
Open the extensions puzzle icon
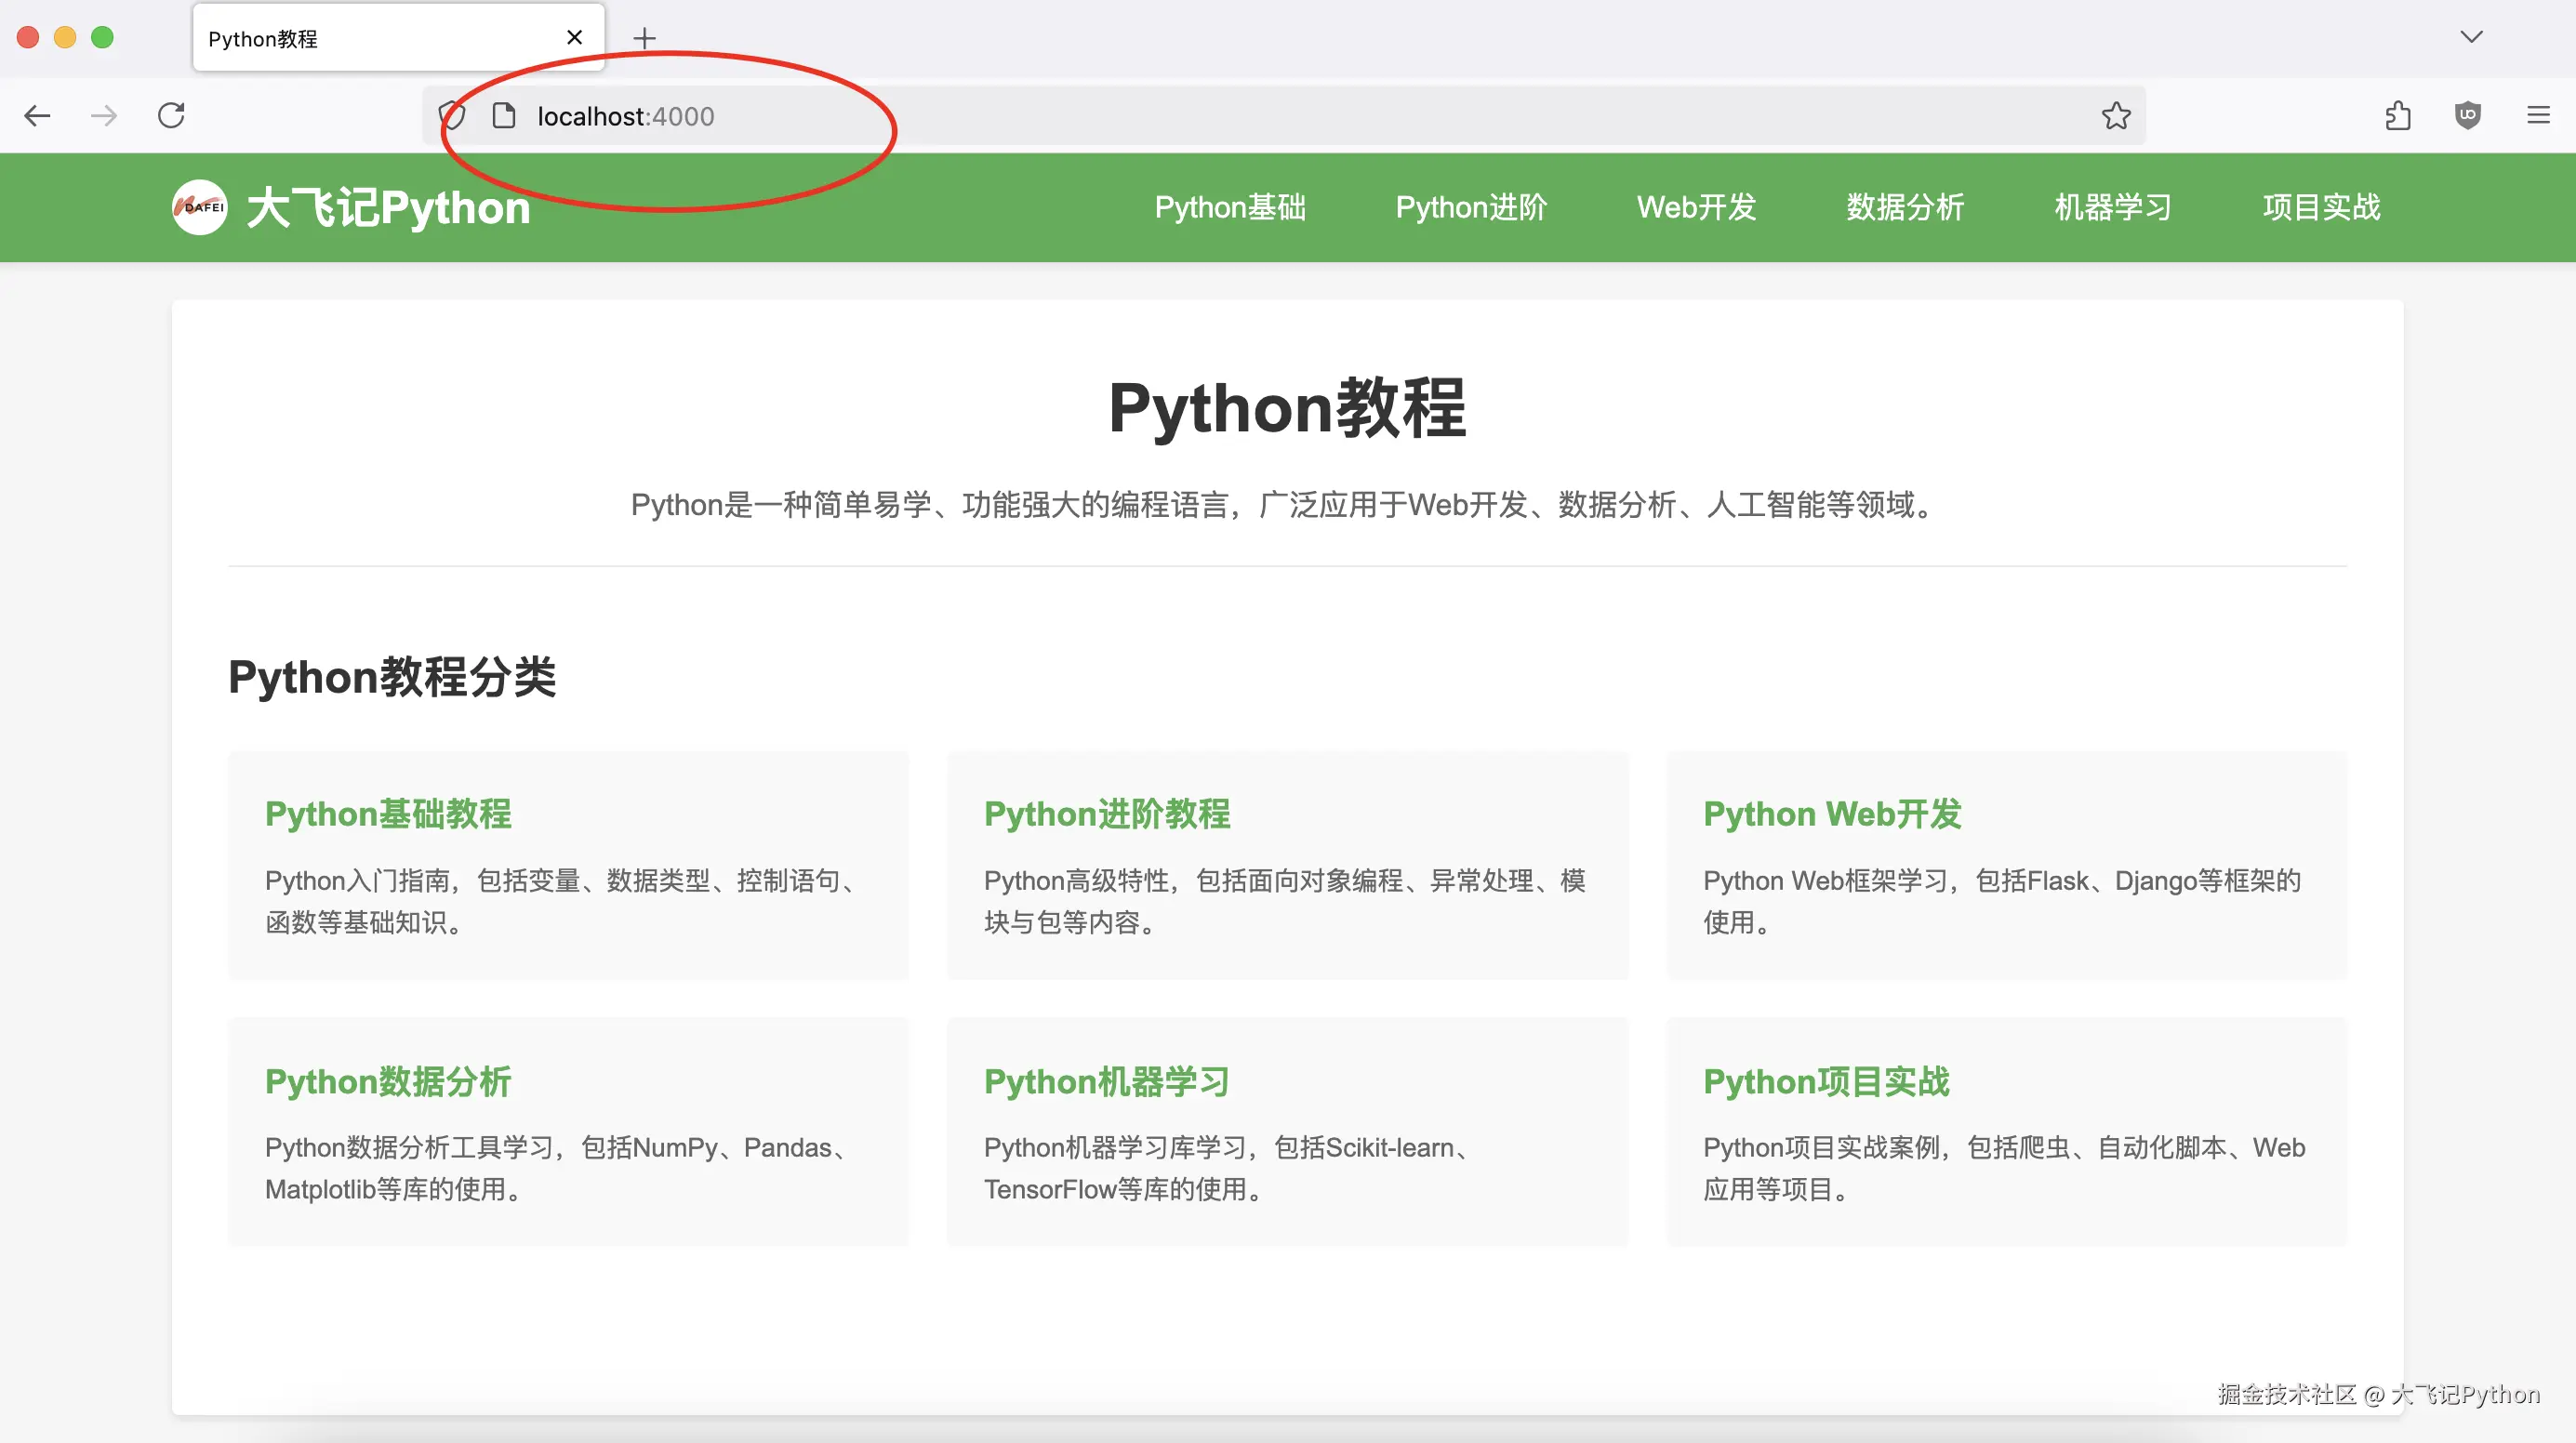pos(2397,116)
